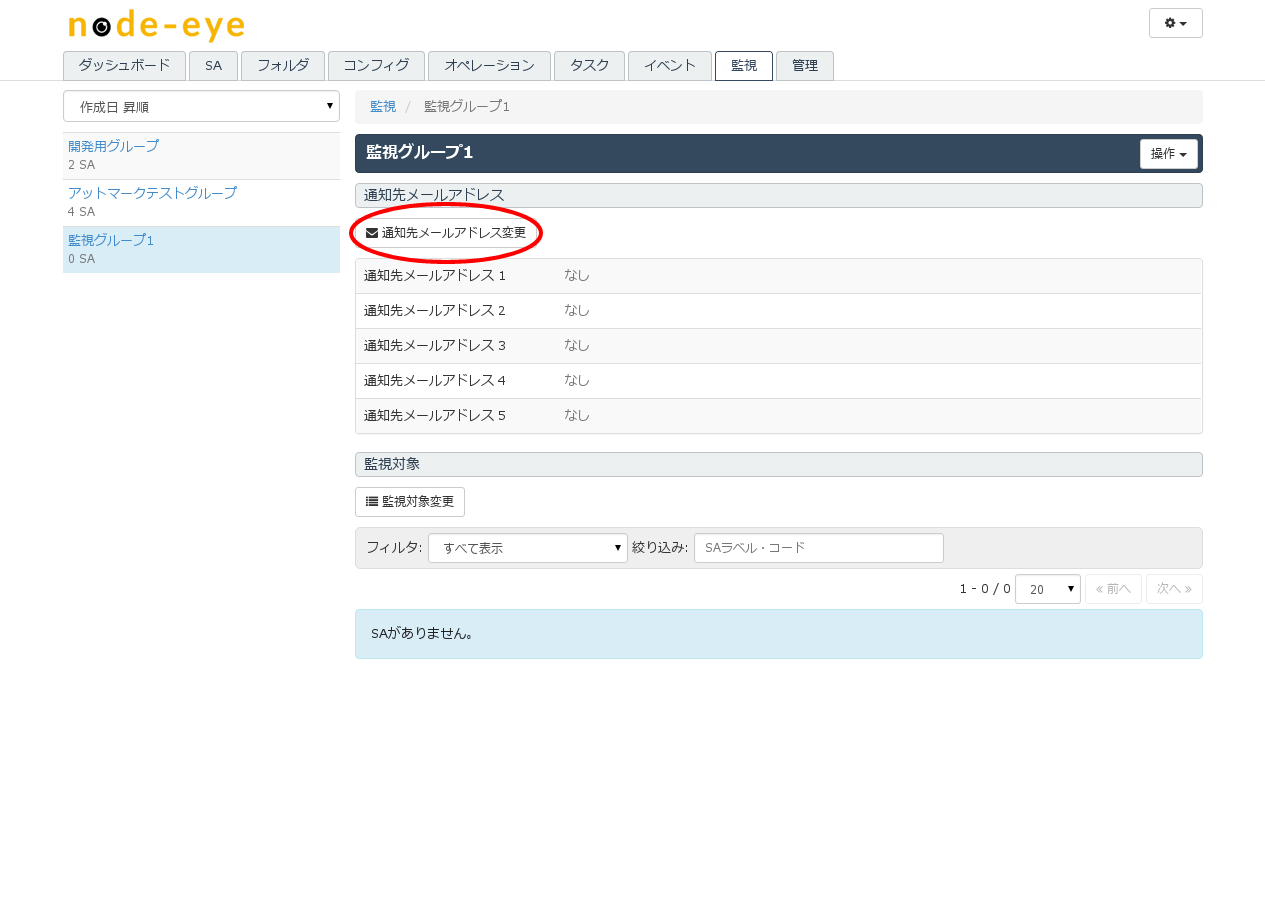Switch to タスク tab

(x=589, y=66)
